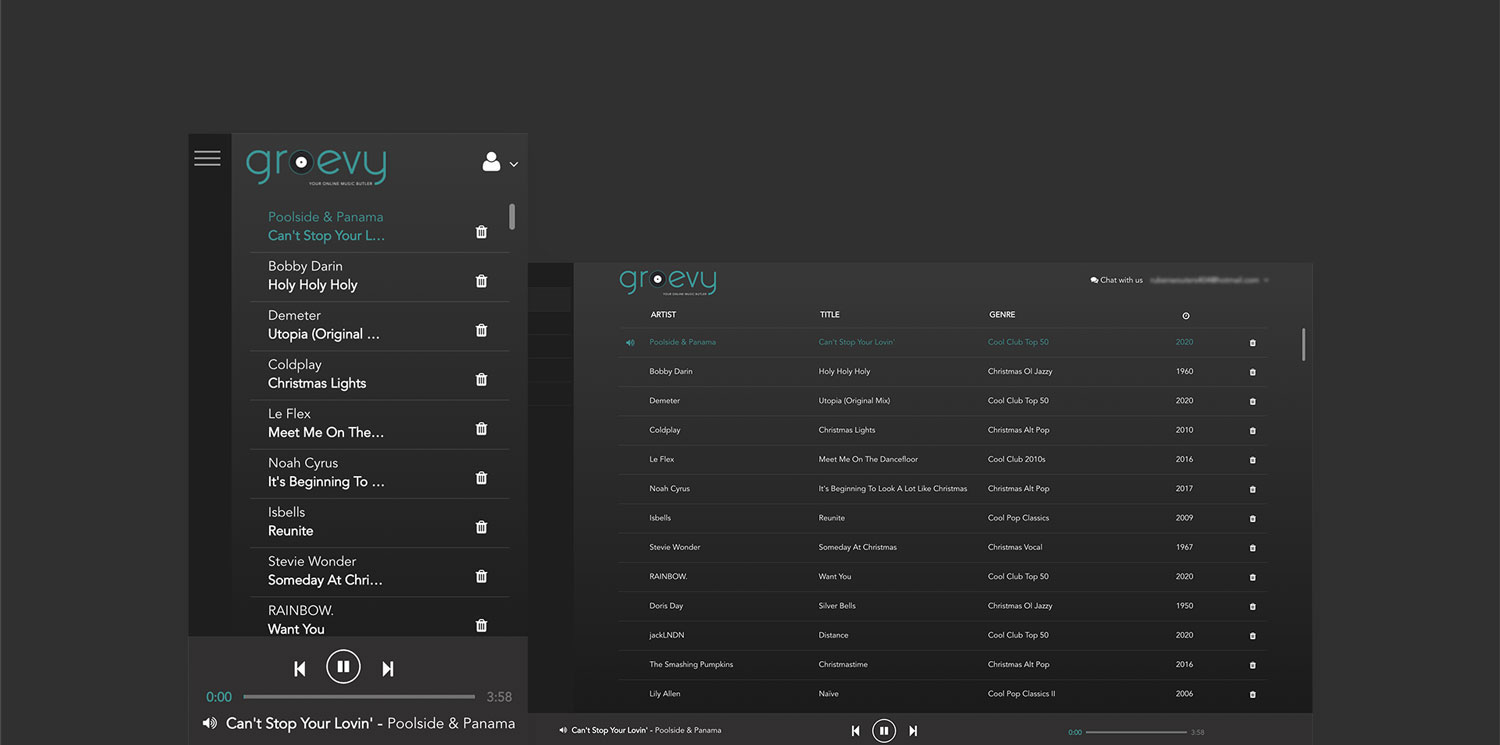Skip to next track in desktop player

pyautogui.click(x=913, y=731)
